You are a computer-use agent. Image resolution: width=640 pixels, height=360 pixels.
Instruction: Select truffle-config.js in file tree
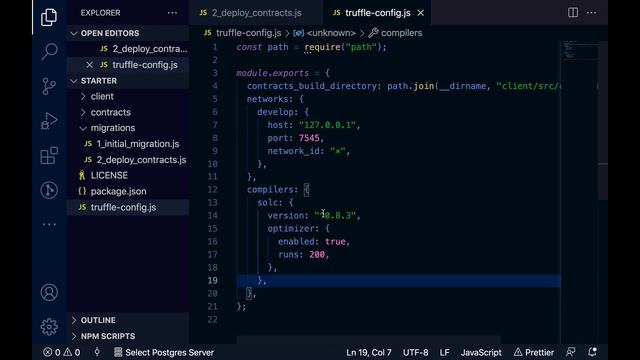coord(128,207)
